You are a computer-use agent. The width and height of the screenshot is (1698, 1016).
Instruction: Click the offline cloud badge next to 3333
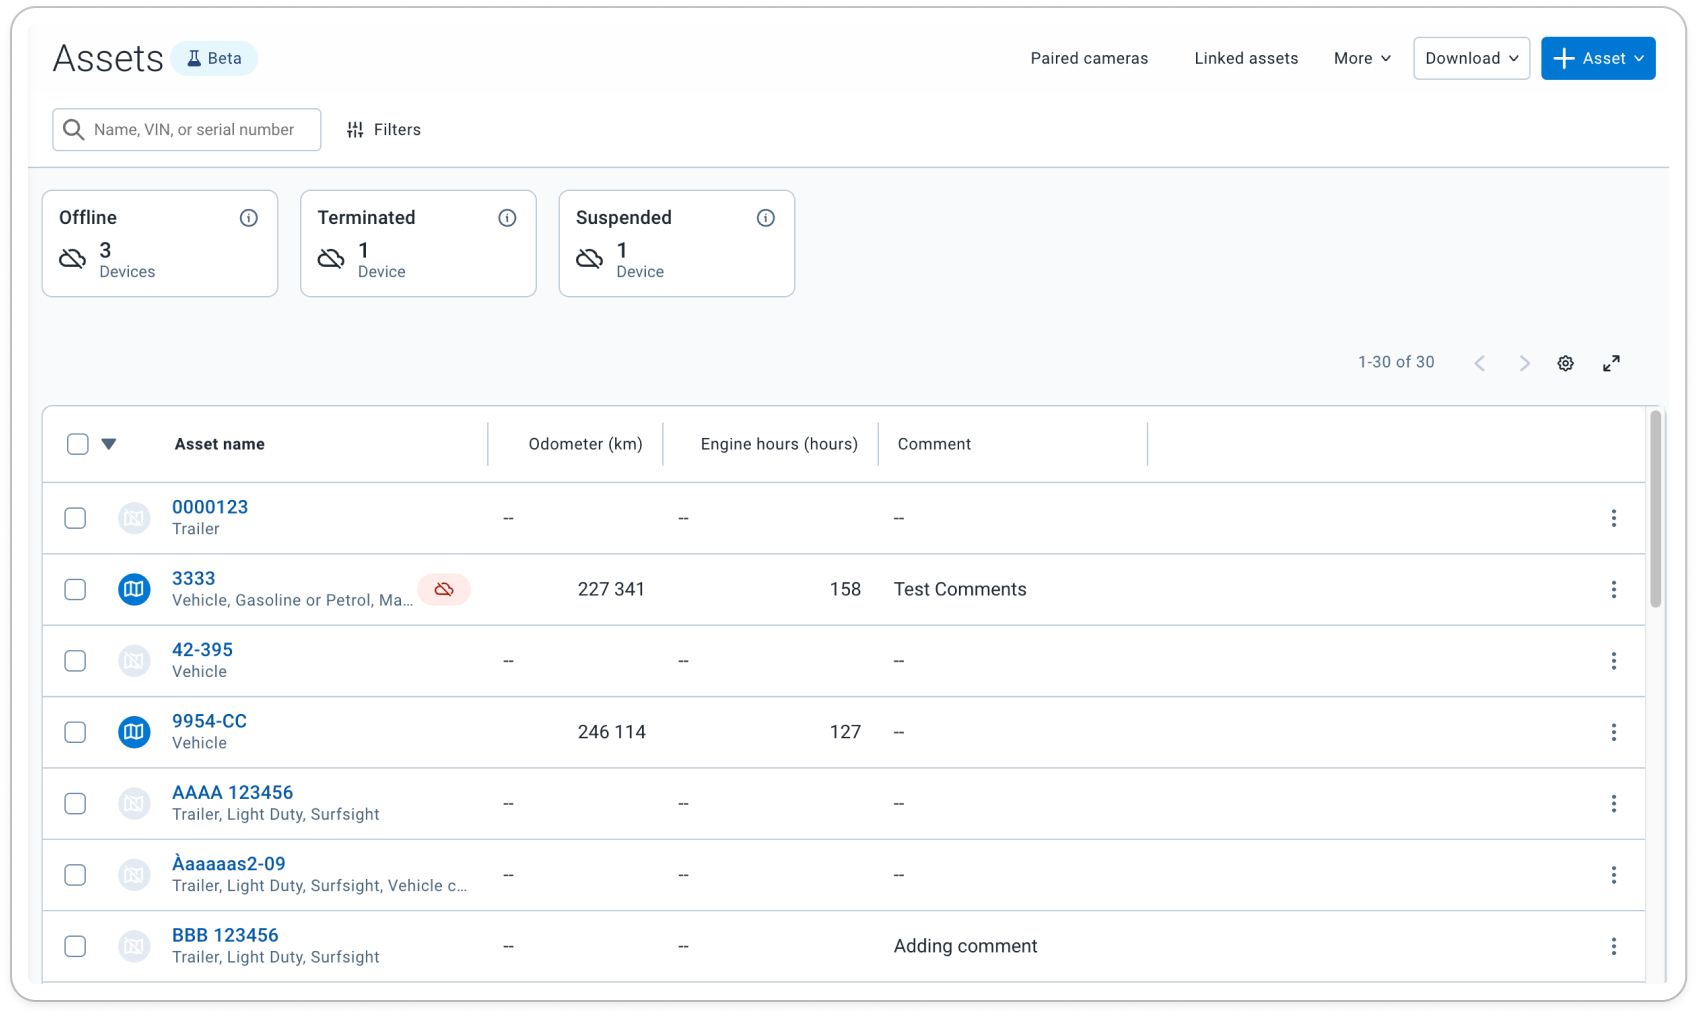[x=444, y=590]
